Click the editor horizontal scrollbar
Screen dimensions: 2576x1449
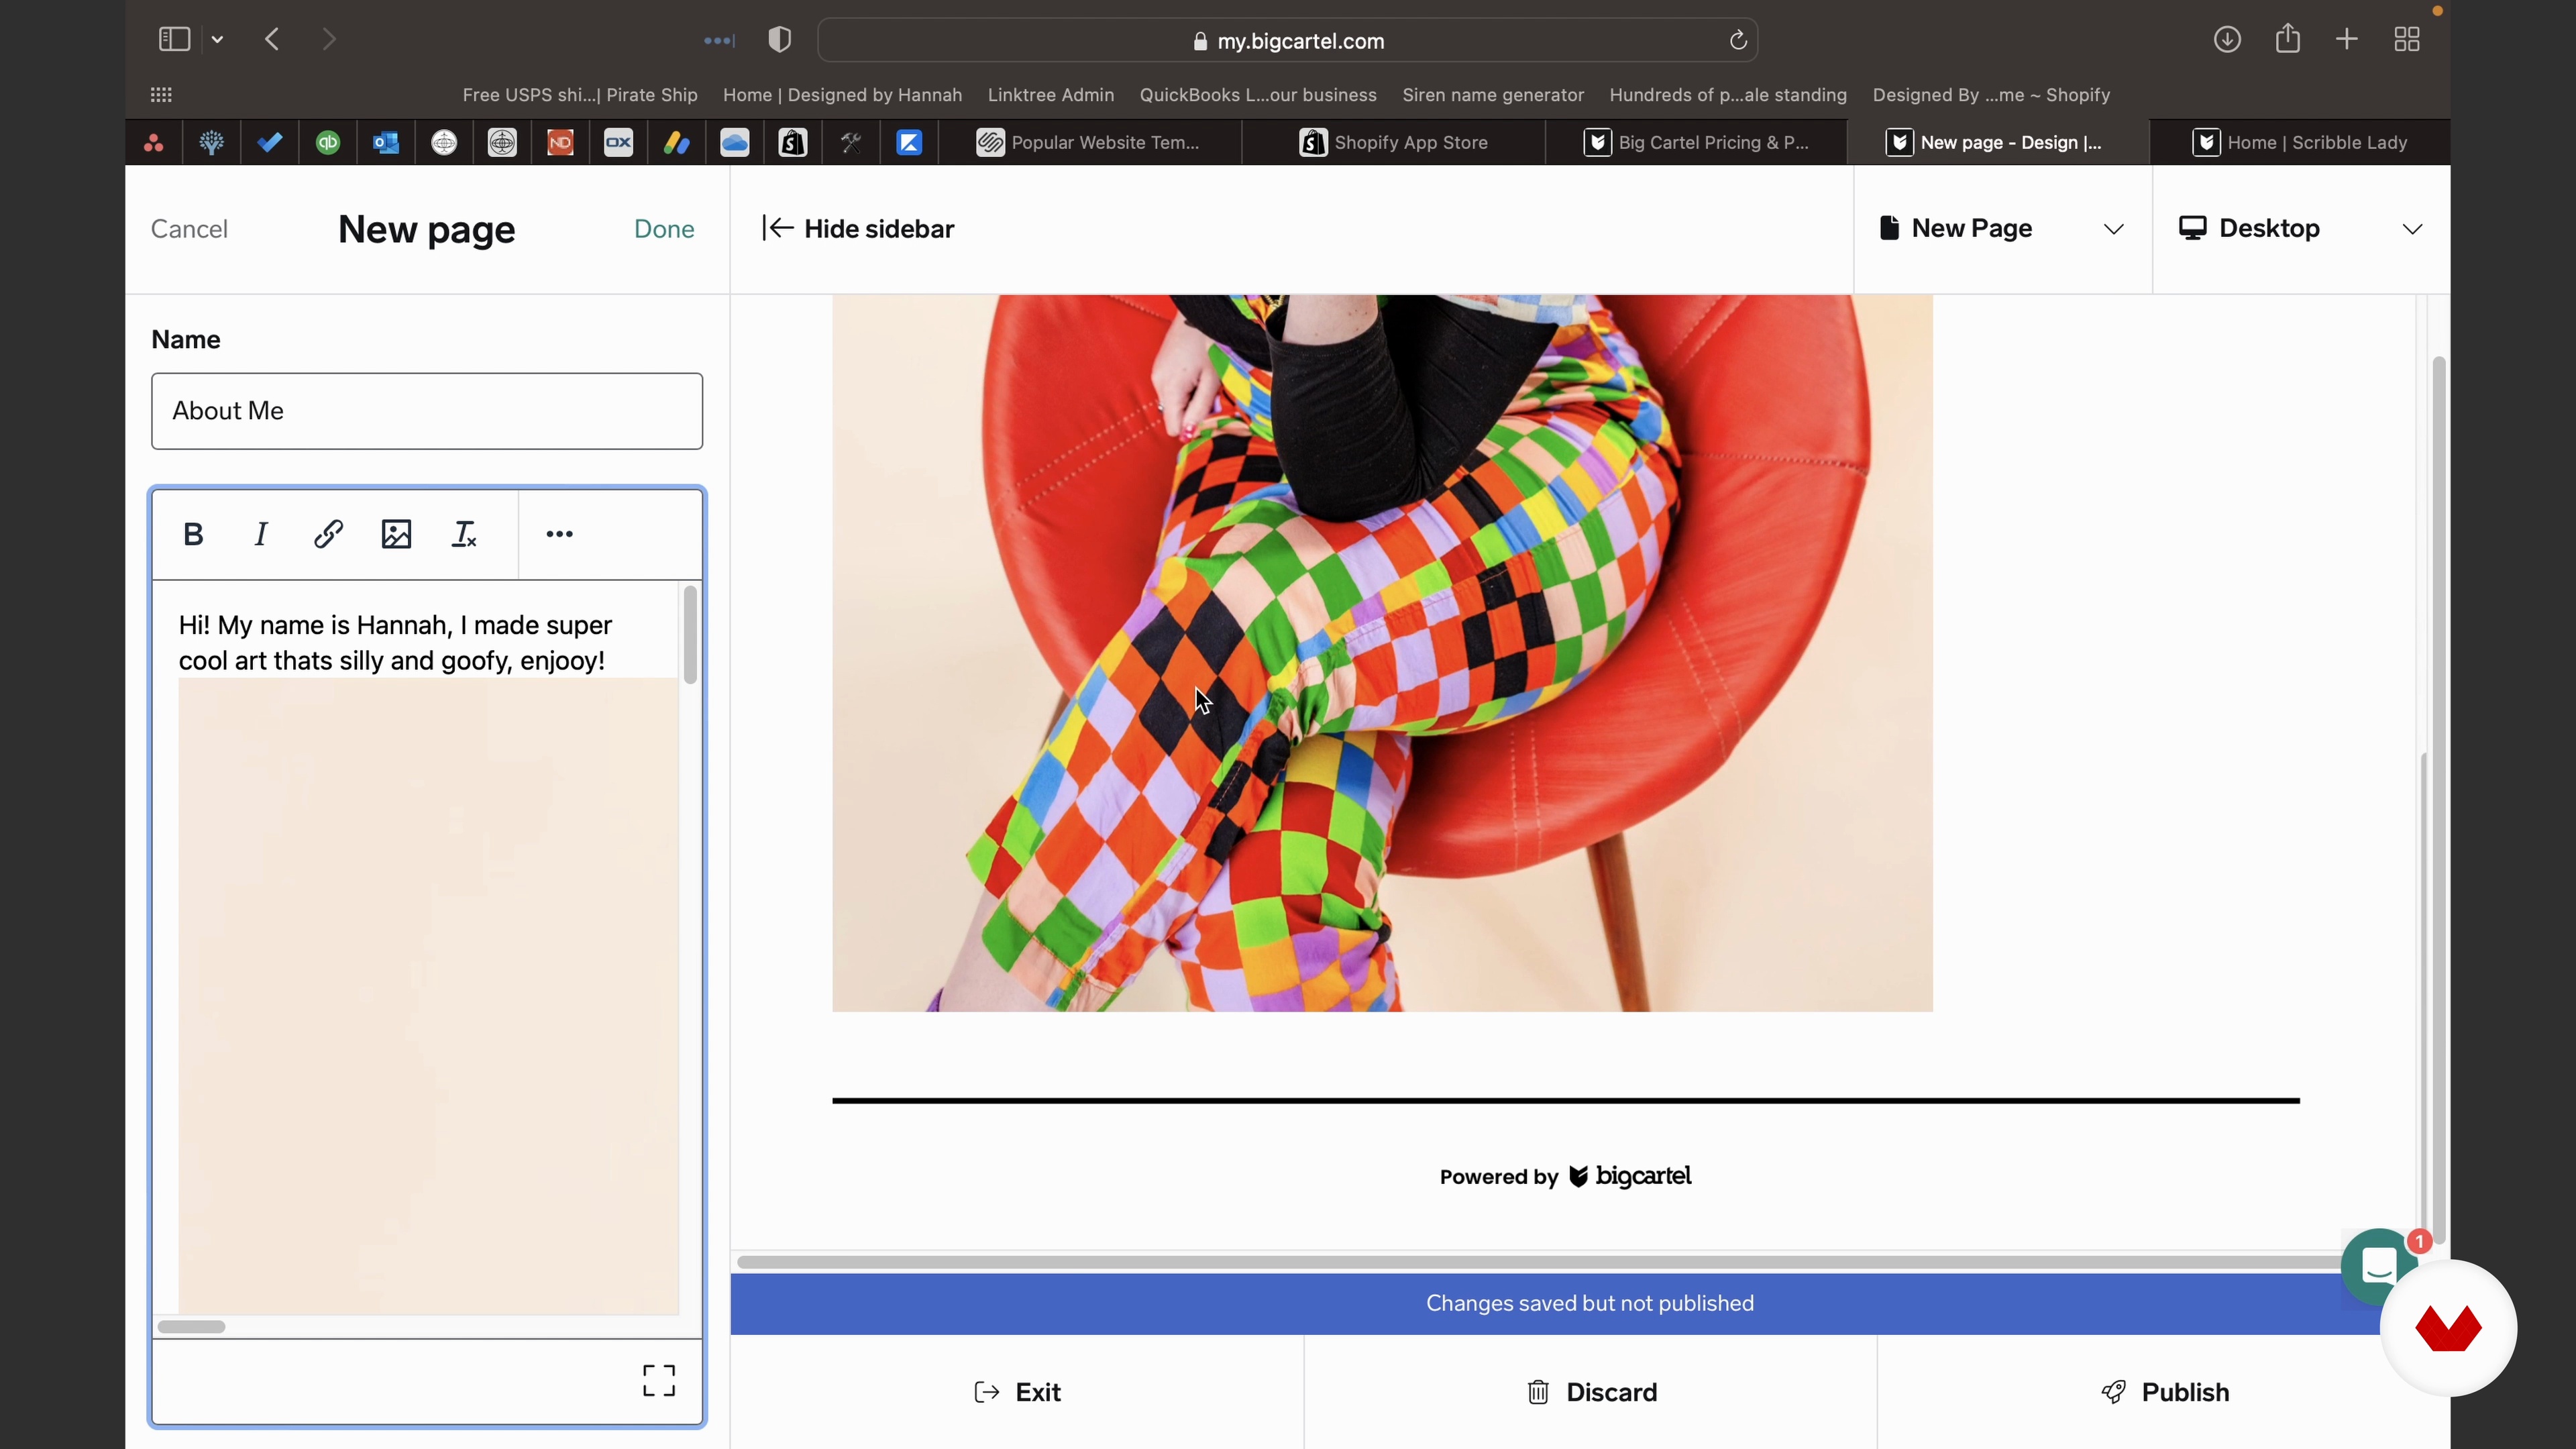click(191, 1327)
